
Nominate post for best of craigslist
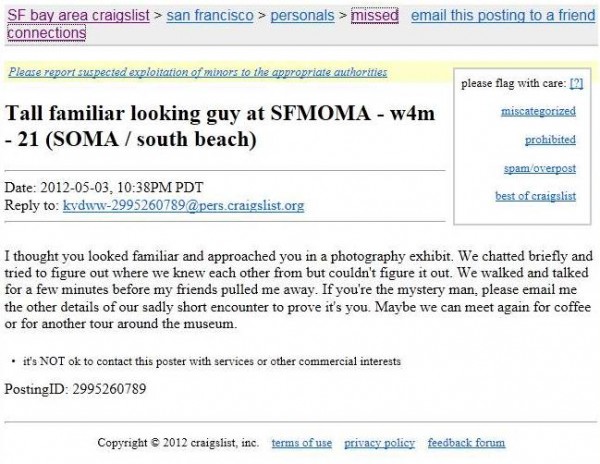535,196
